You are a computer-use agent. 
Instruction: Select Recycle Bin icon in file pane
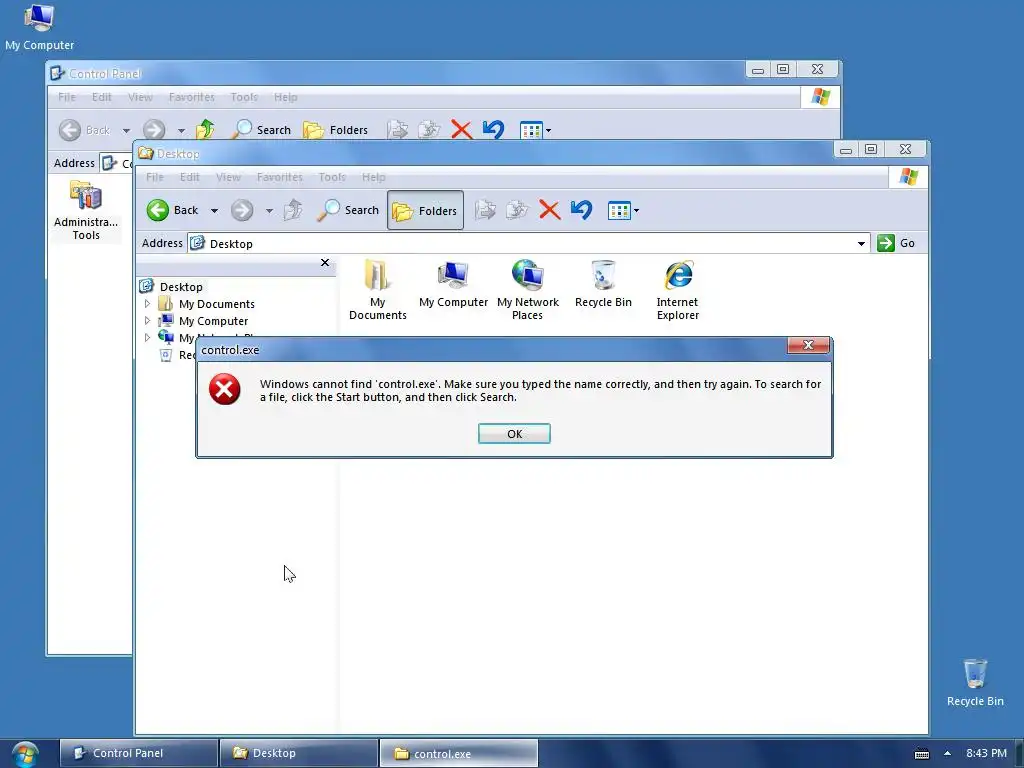point(603,285)
